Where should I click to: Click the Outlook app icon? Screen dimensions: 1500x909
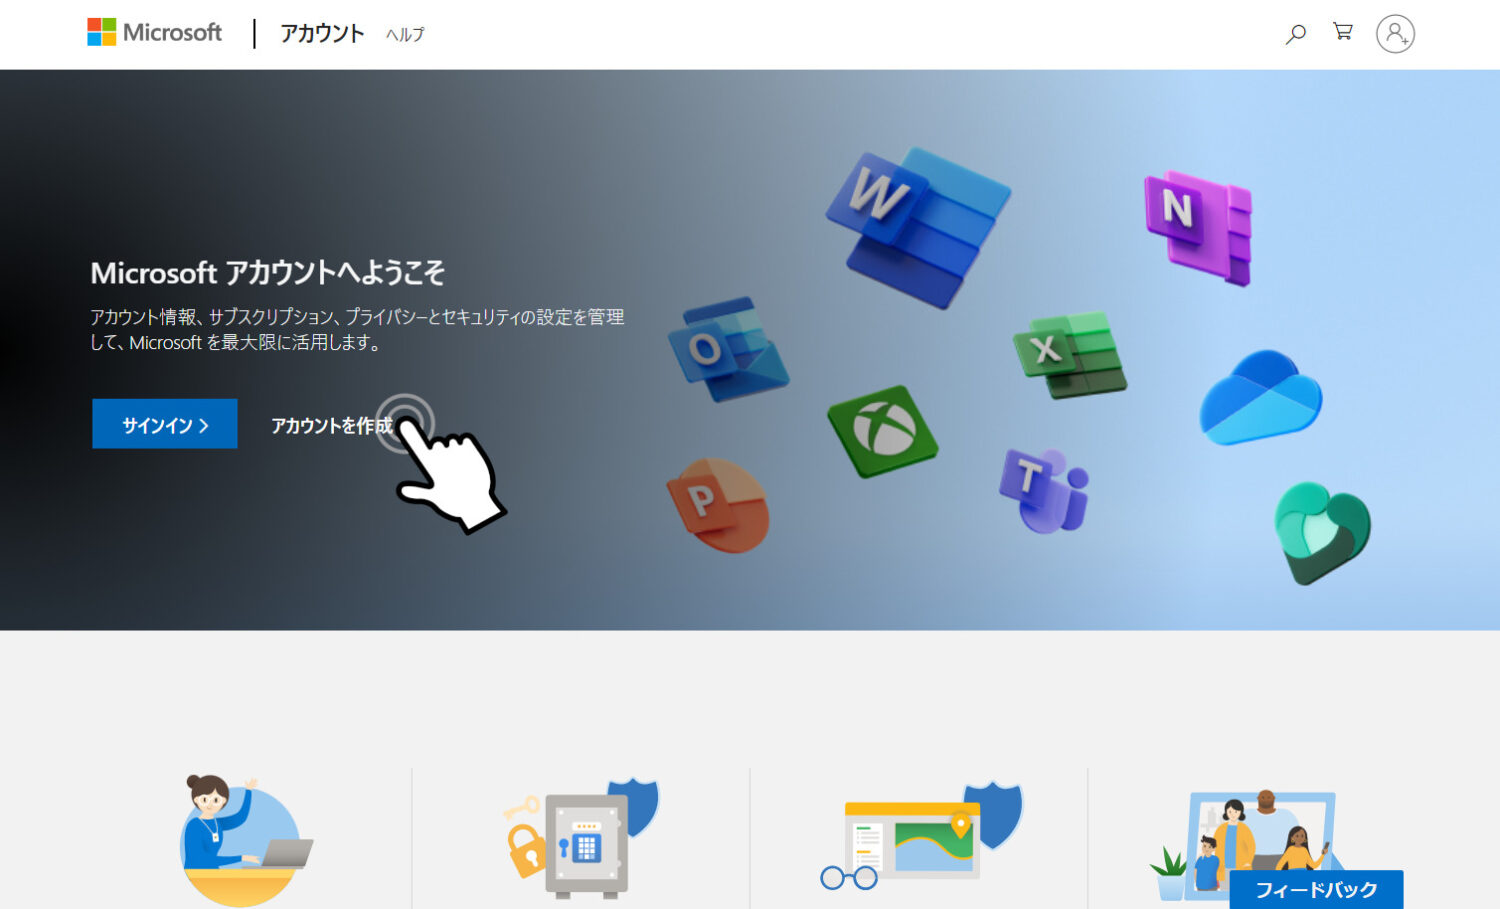[728, 349]
